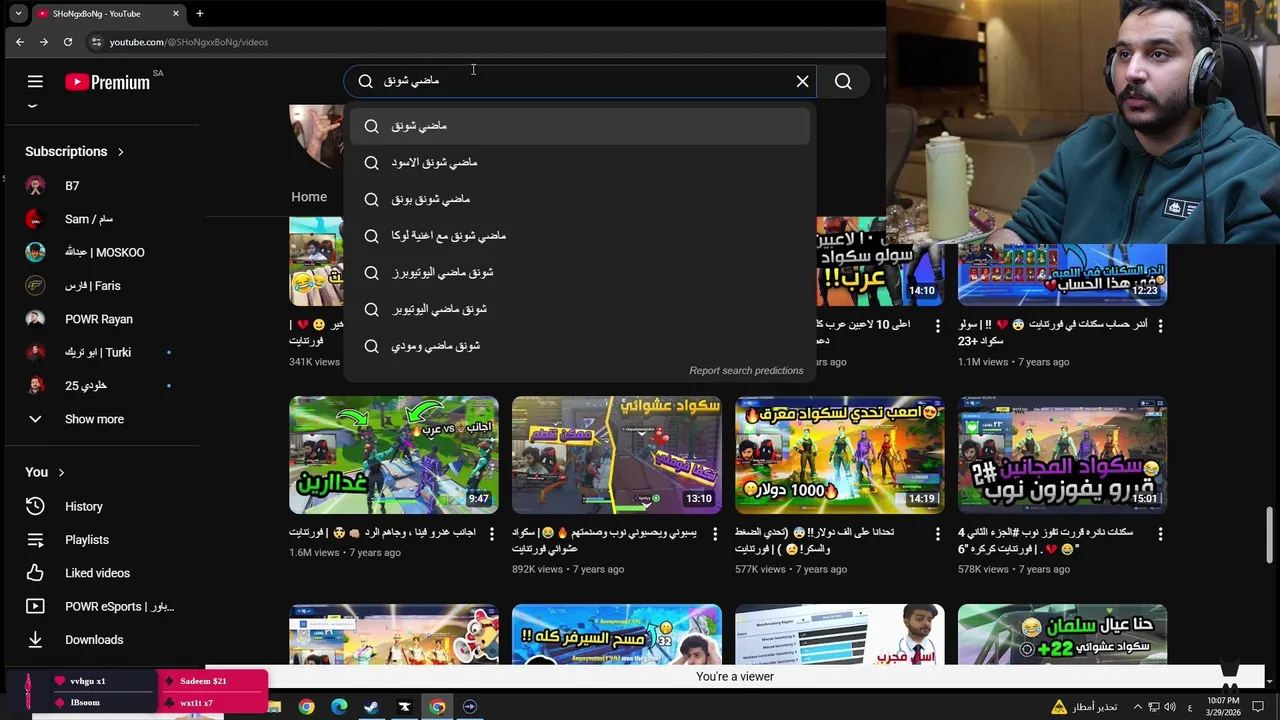Open video thumbnail with 12:23 duration
1280x720 pixels.
[x=1063, y=274]
